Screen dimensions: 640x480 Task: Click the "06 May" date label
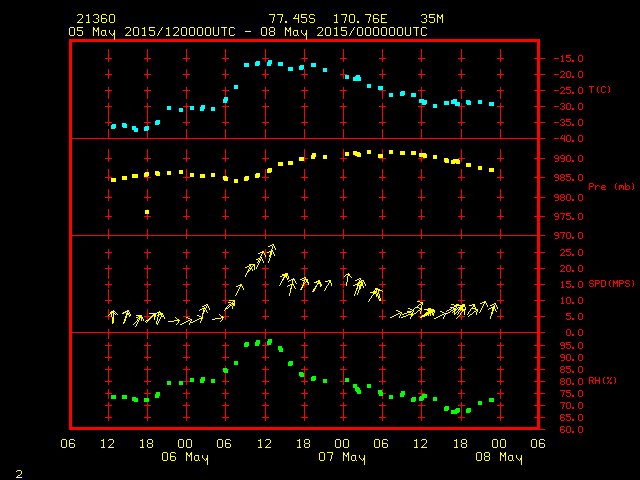coord(185,458)
